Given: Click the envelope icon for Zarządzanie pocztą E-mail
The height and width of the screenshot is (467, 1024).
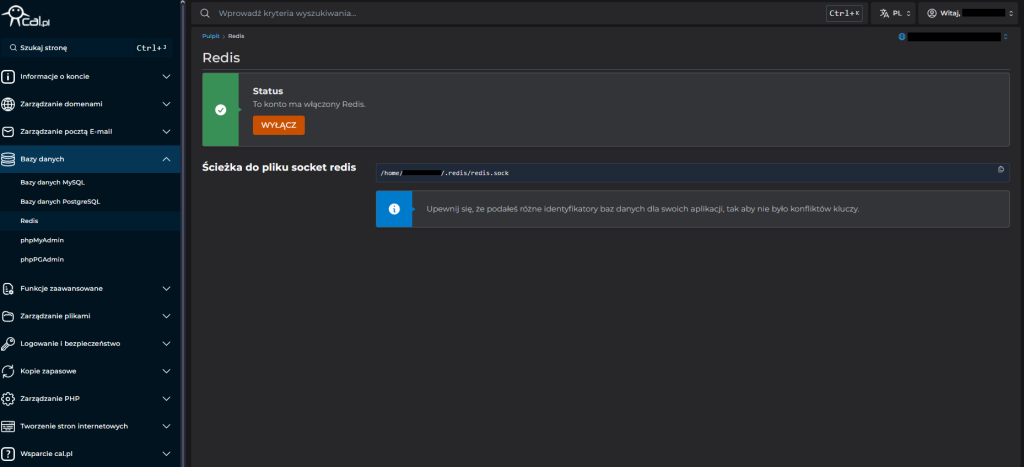Looking at the screenshot, I should pyautogui.click(x=9, y=131).
